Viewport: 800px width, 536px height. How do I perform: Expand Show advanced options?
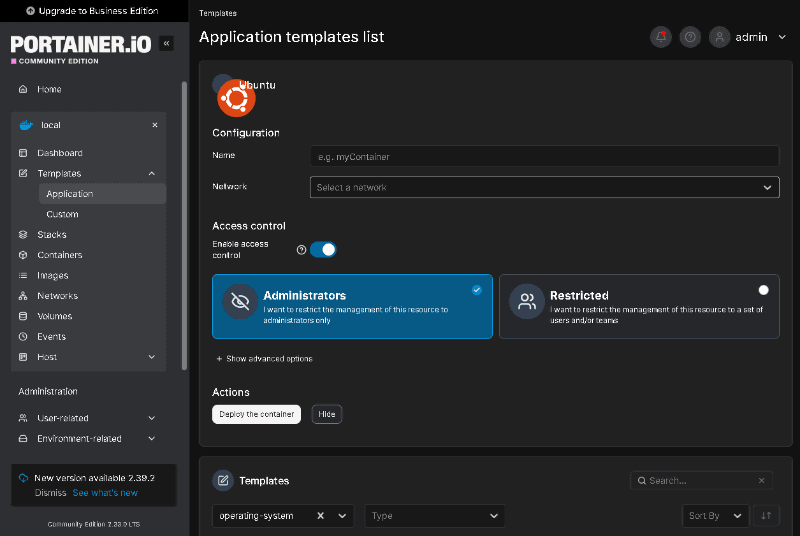(264, 359)
